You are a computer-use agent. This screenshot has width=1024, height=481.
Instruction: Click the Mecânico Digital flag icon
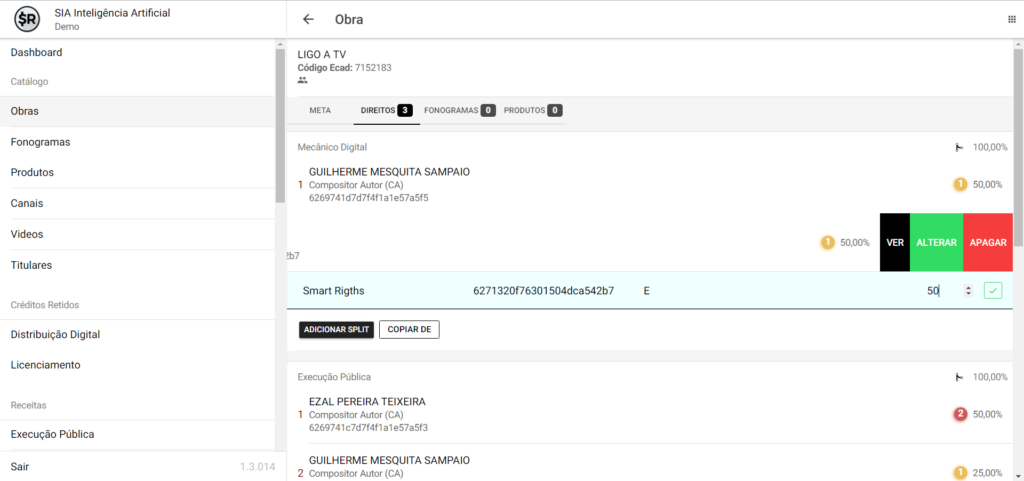(959, 148)
